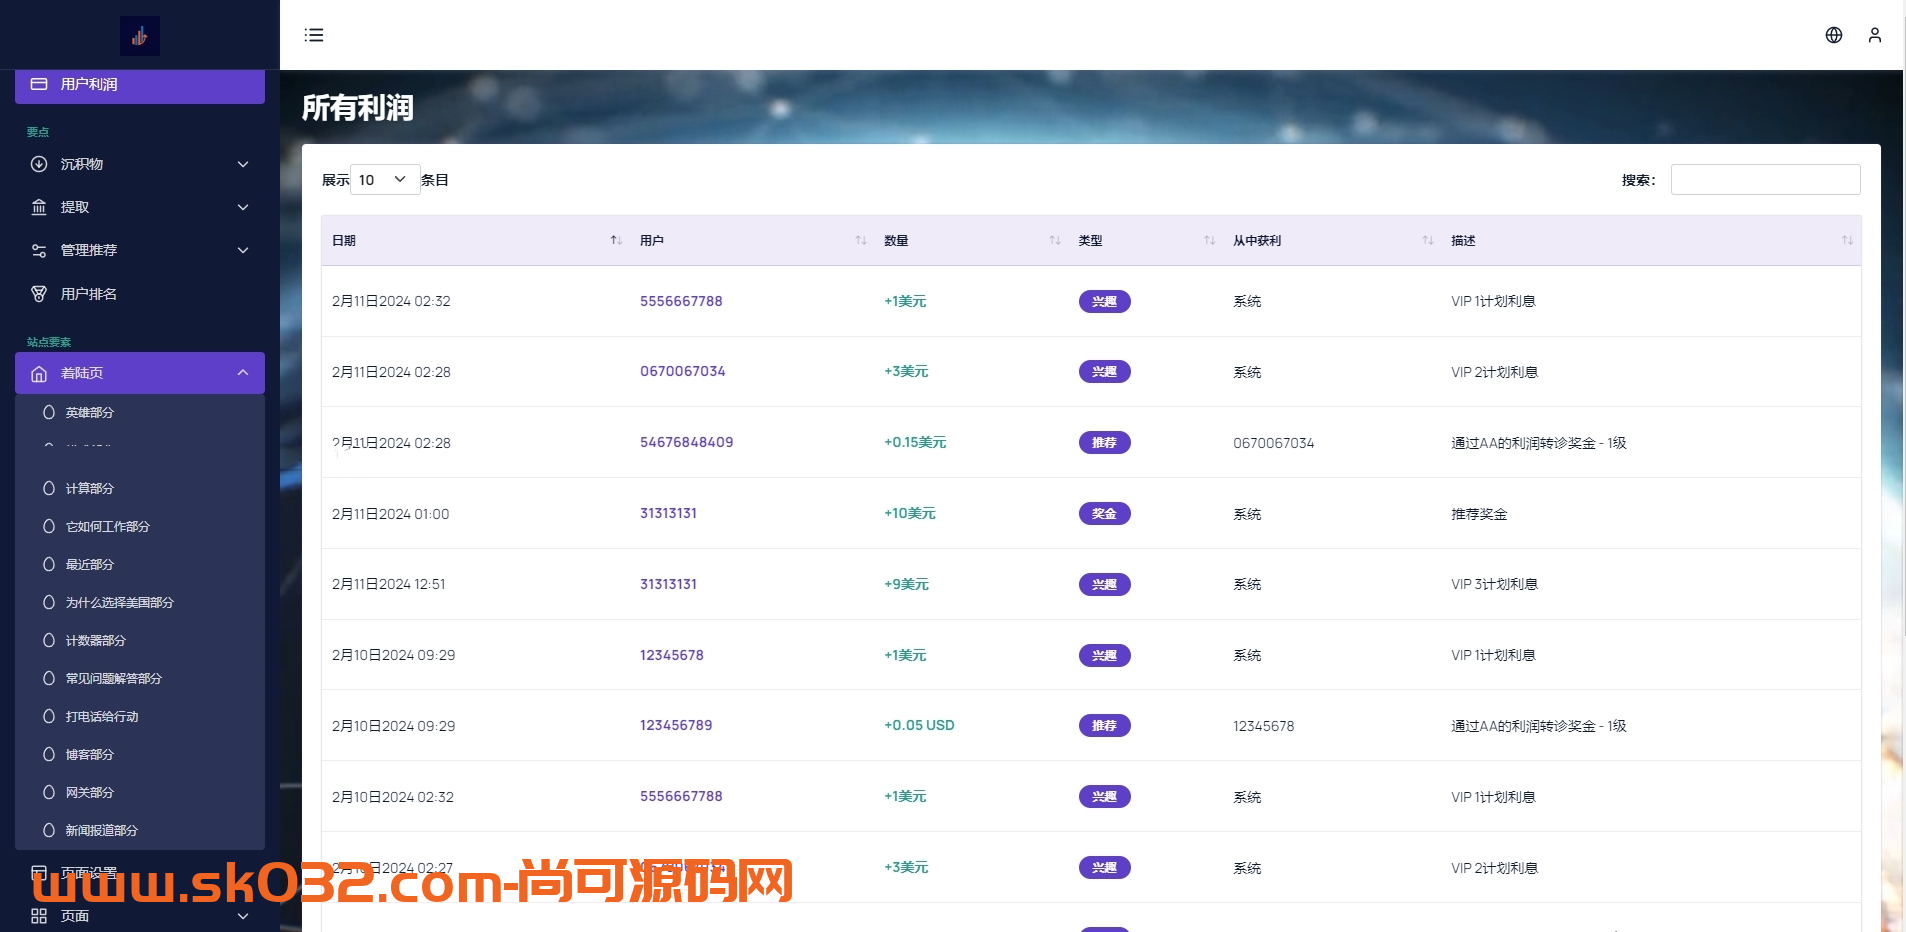
Task: Click the 描述 column header
Action: (1650, 241)
